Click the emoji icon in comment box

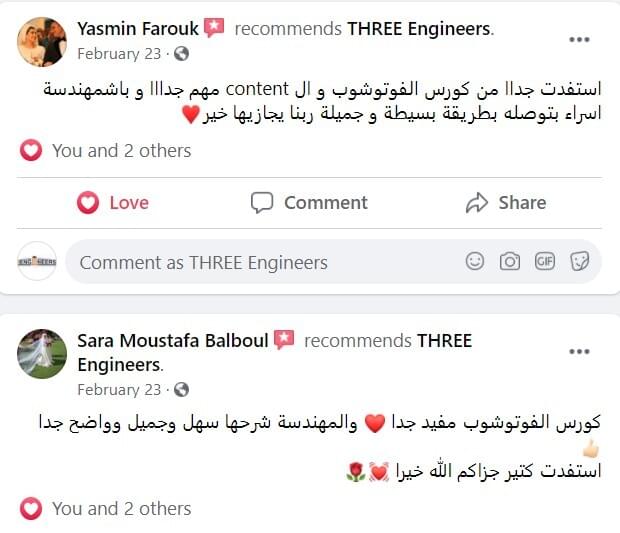[x=475, y=262]
